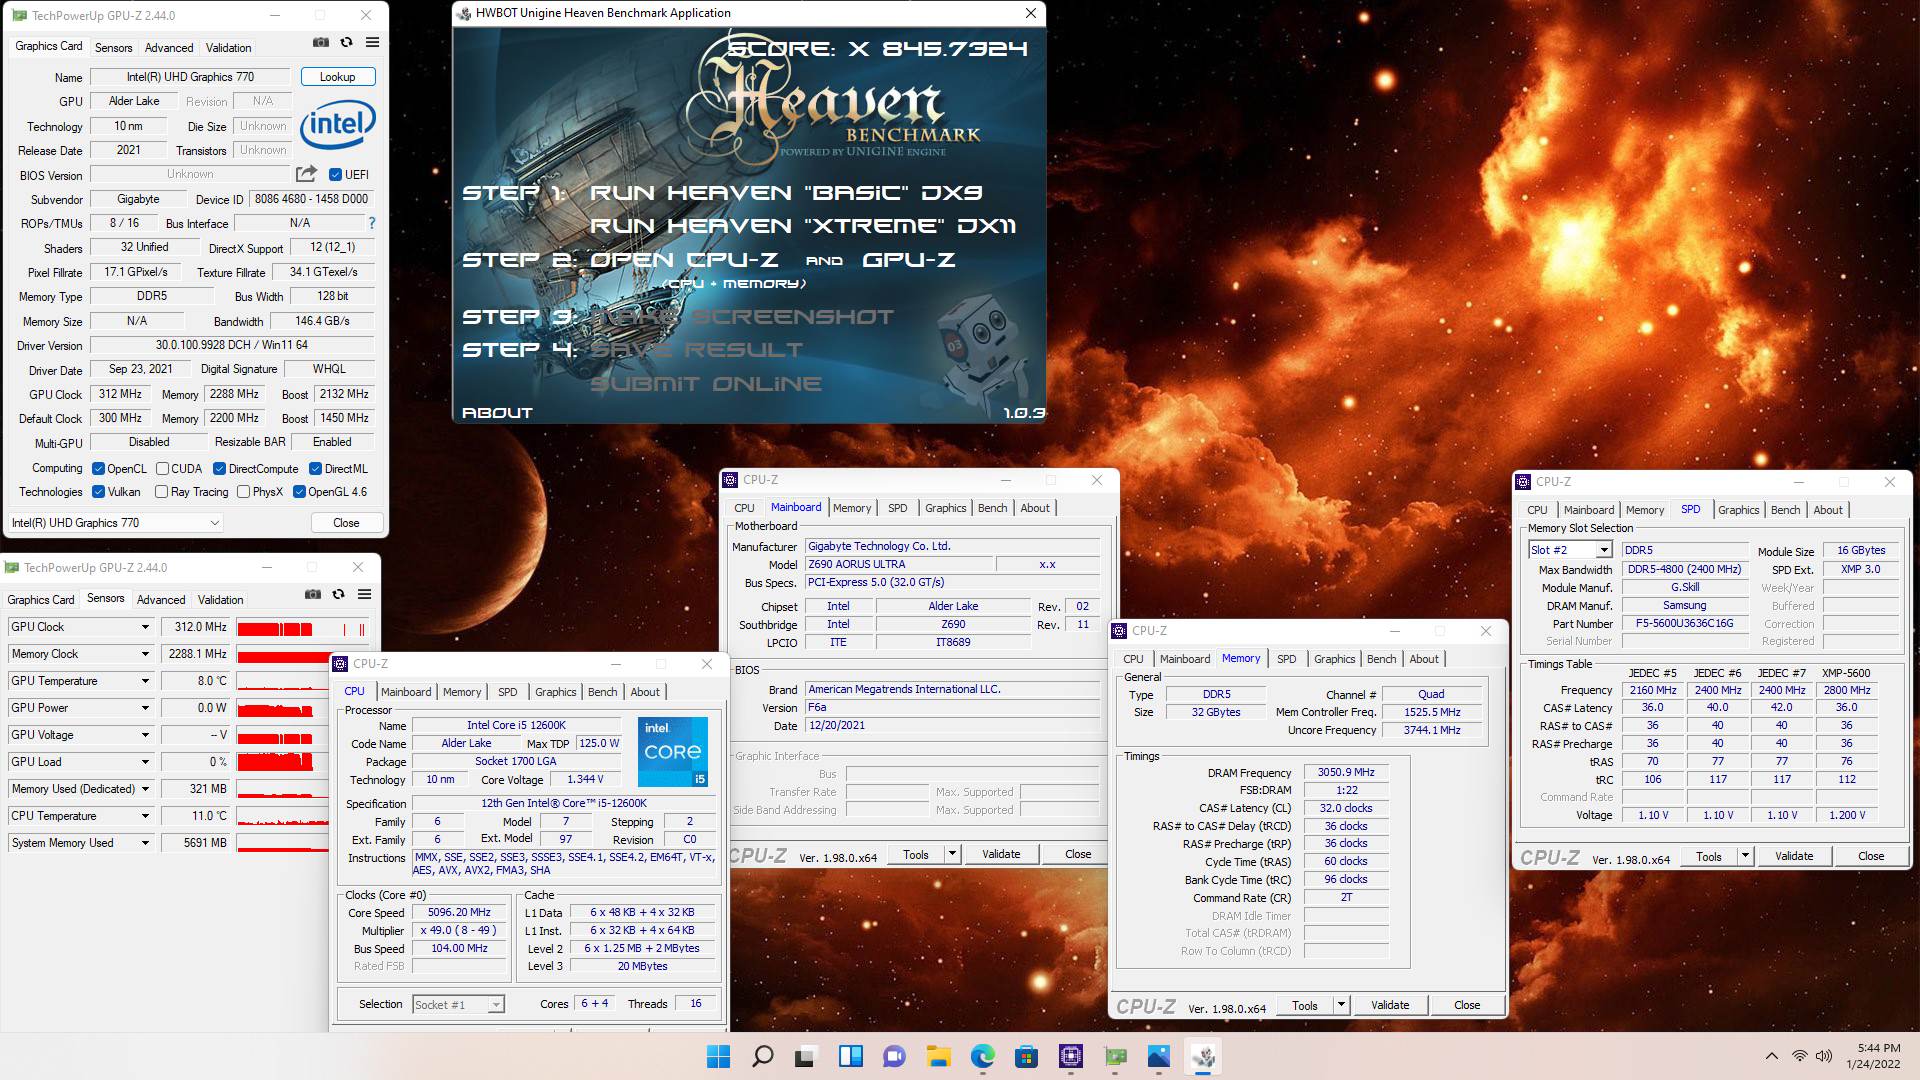Toggle the Vulkan checkbox
This screenshot has width=1920, height=1080.
(98, 491)
